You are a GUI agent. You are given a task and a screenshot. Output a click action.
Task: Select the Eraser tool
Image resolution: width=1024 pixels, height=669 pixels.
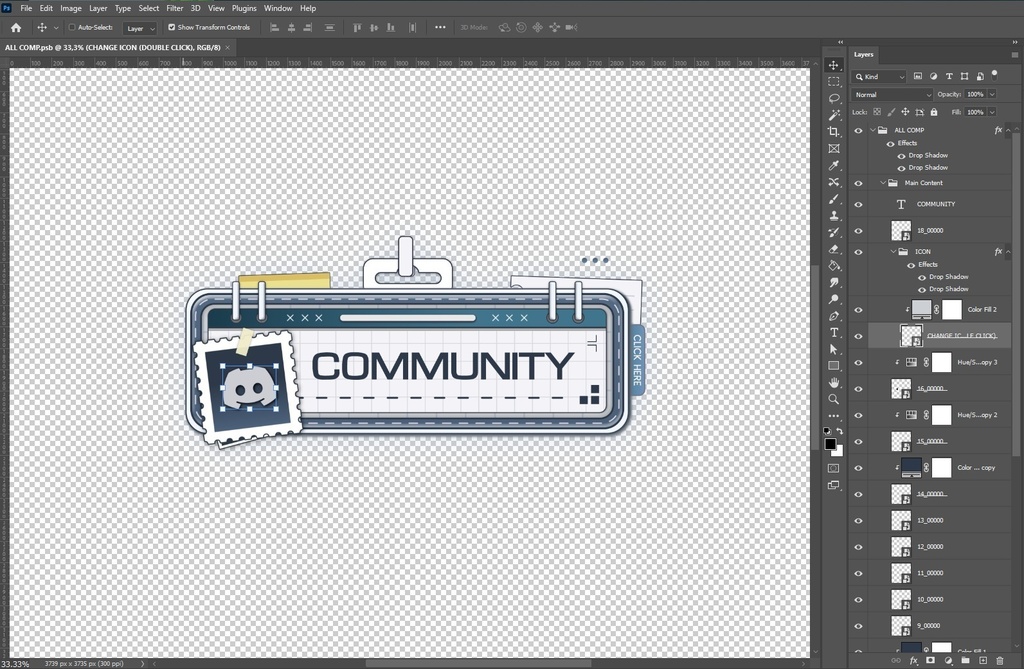pos(834,249)
